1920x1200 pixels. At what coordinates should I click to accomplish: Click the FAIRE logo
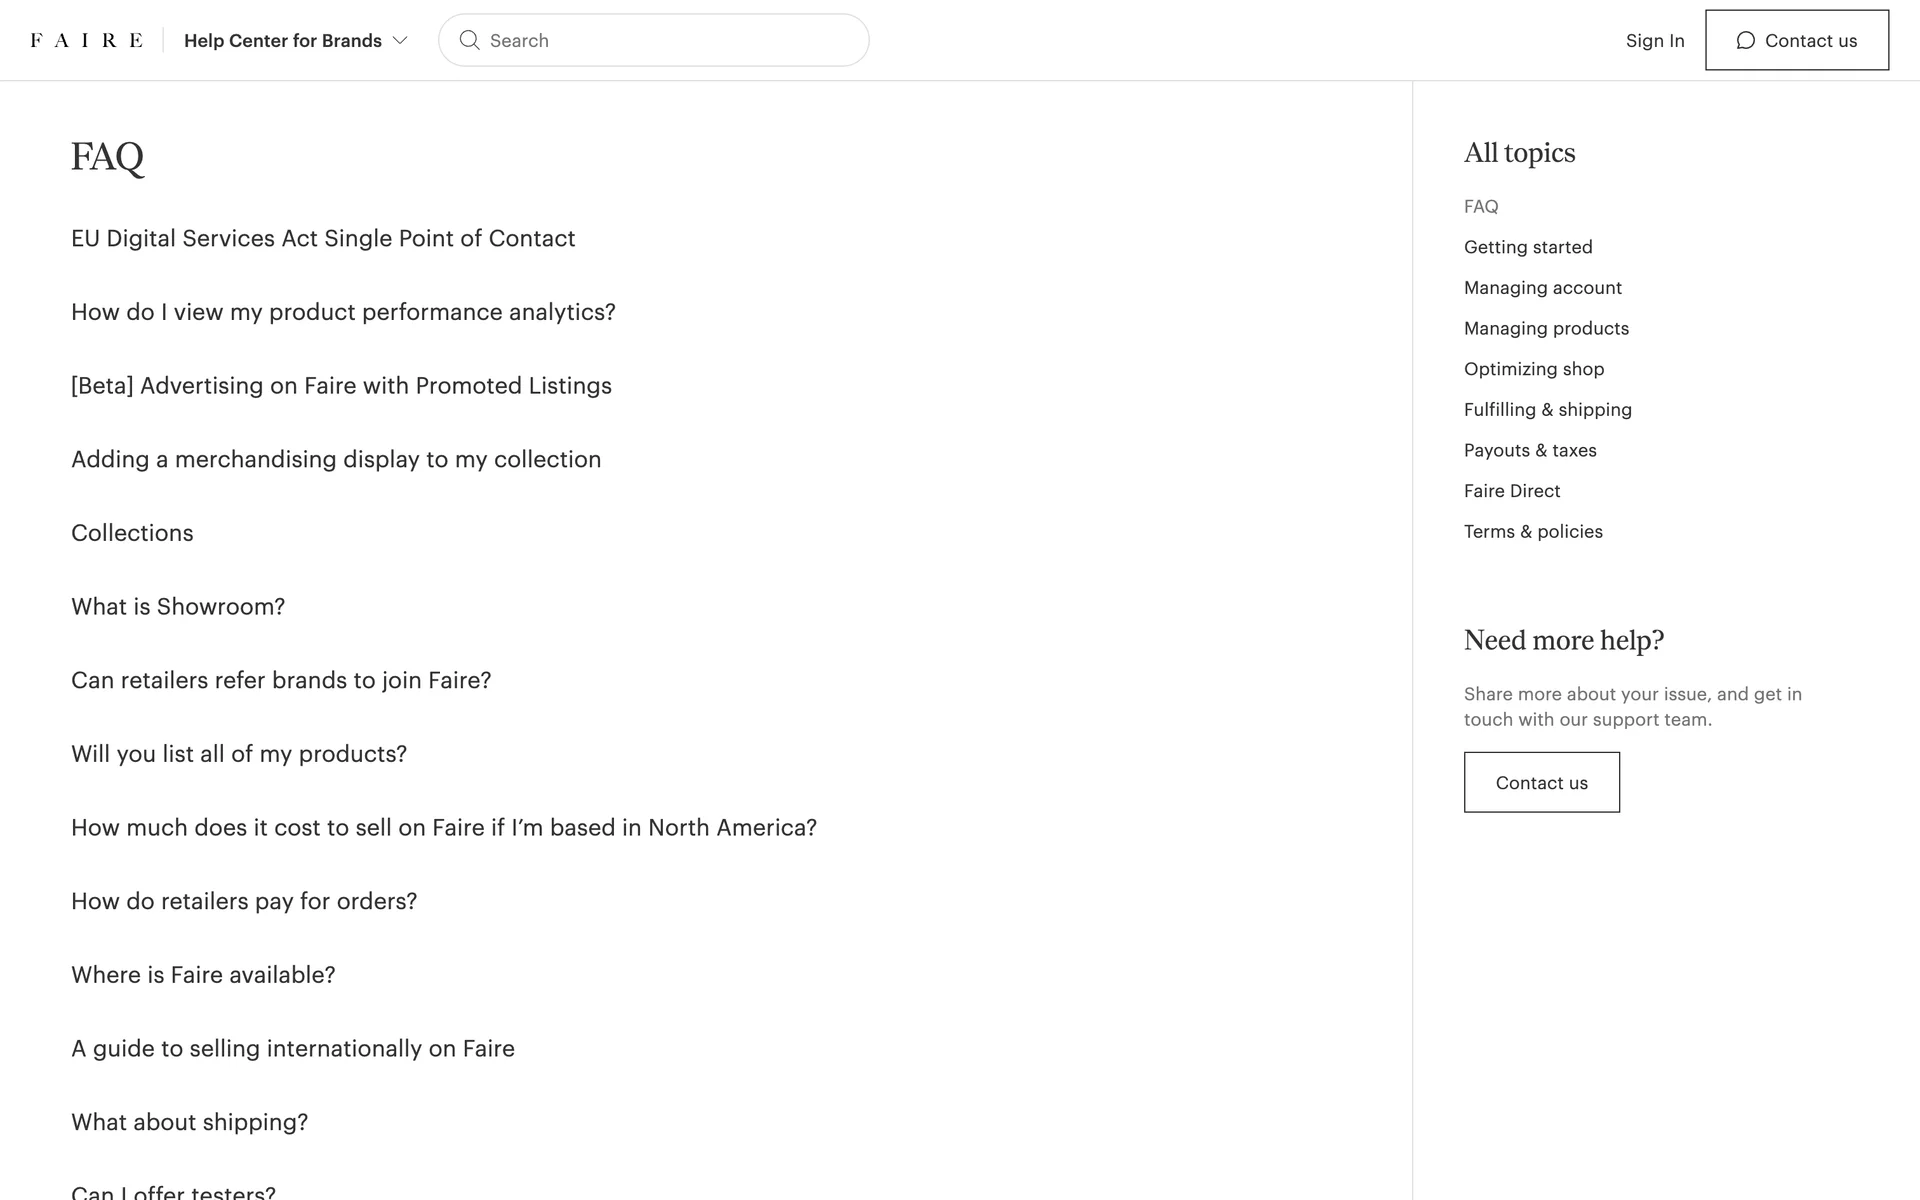pos(86,40)
